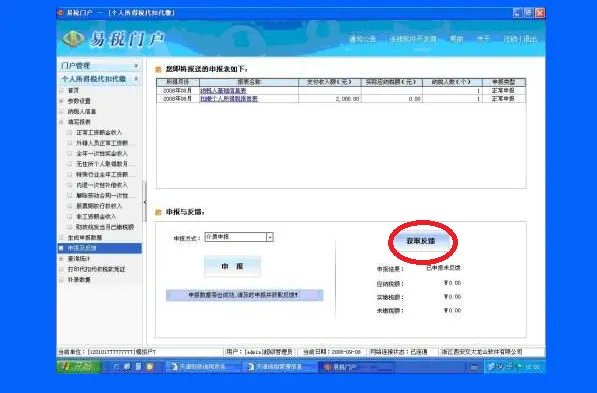The height and width of the screenshot is (393, 597).
Task: Open the 非工资薪金收入 form
Action: point(96,216)
